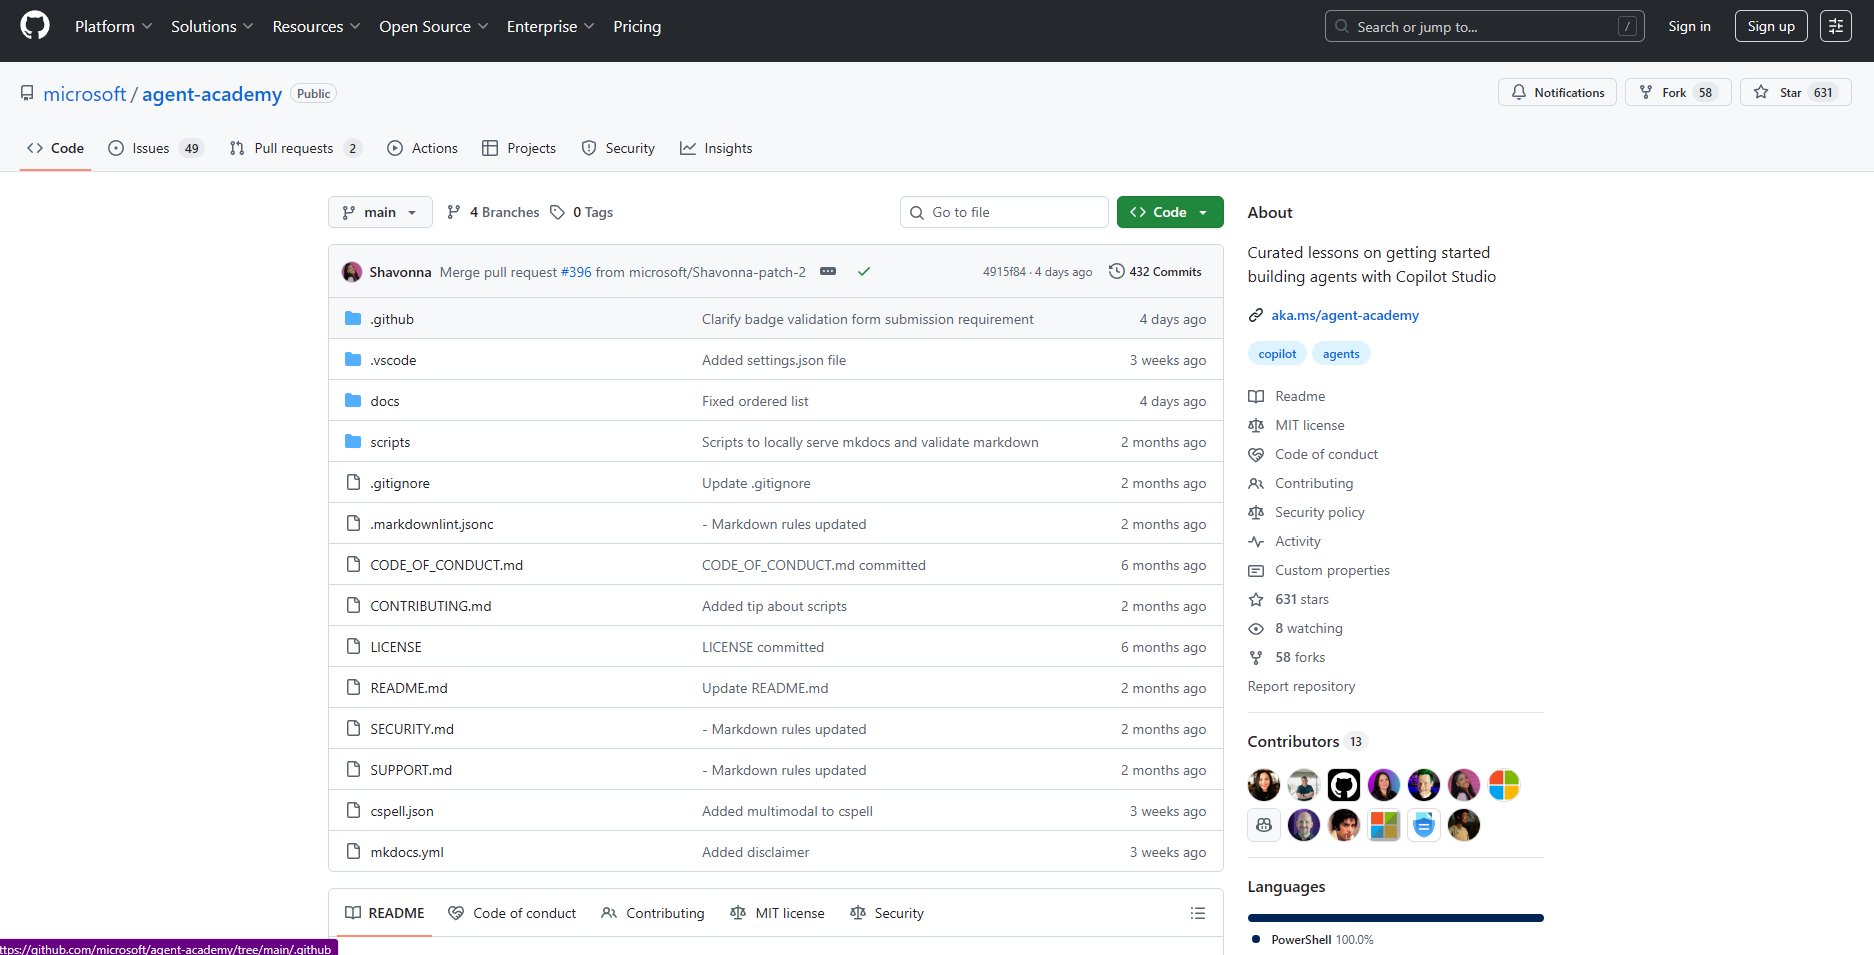The height and width of the screenshot is (955, 1874).
Task: Click the Copilot bot contributor avatar
Action: [x=1264, y=825]
